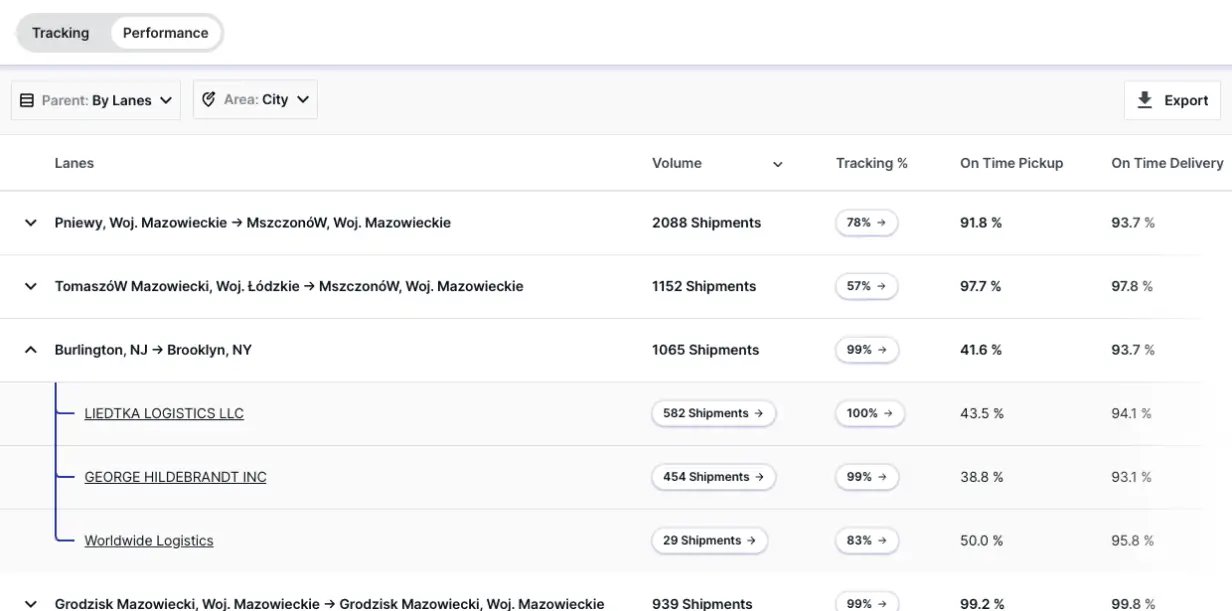The height and width of the screenshot is (611, 1232).
Task: Collapse the Burlington, NJ to Brooklyn lane
Action: tap(30, 350)
